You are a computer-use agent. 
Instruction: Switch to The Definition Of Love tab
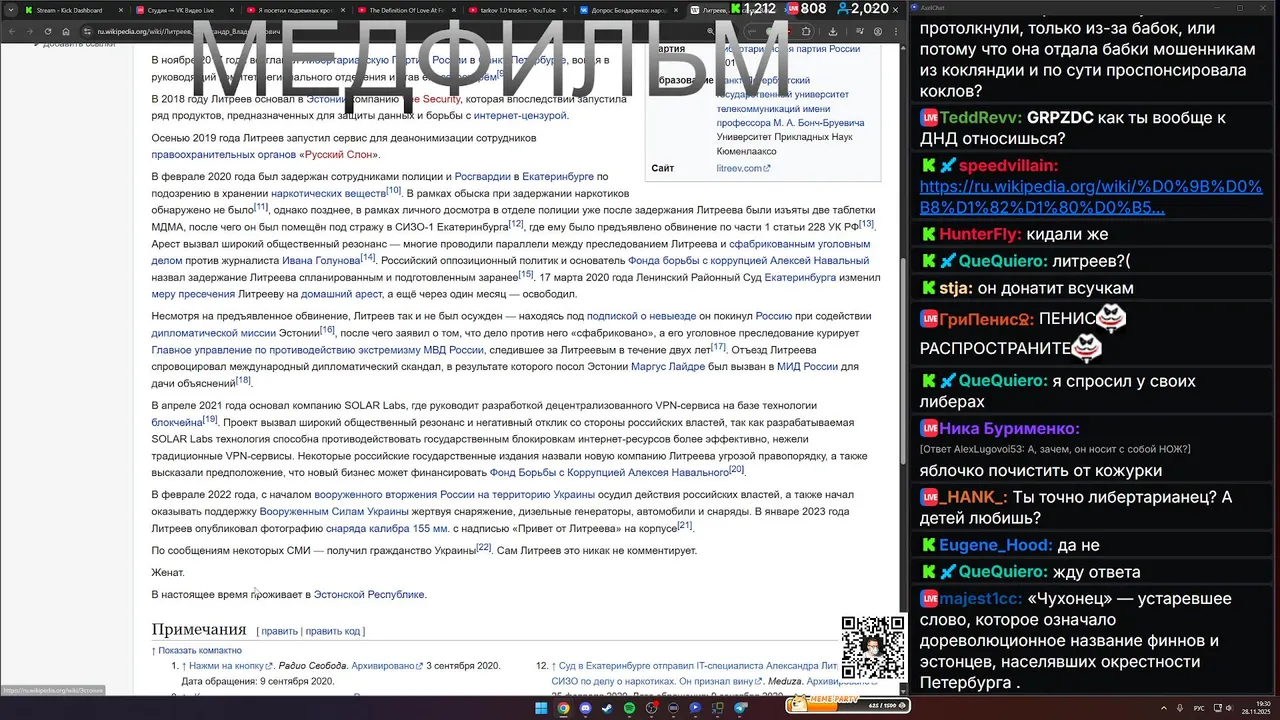pos(406,9)
